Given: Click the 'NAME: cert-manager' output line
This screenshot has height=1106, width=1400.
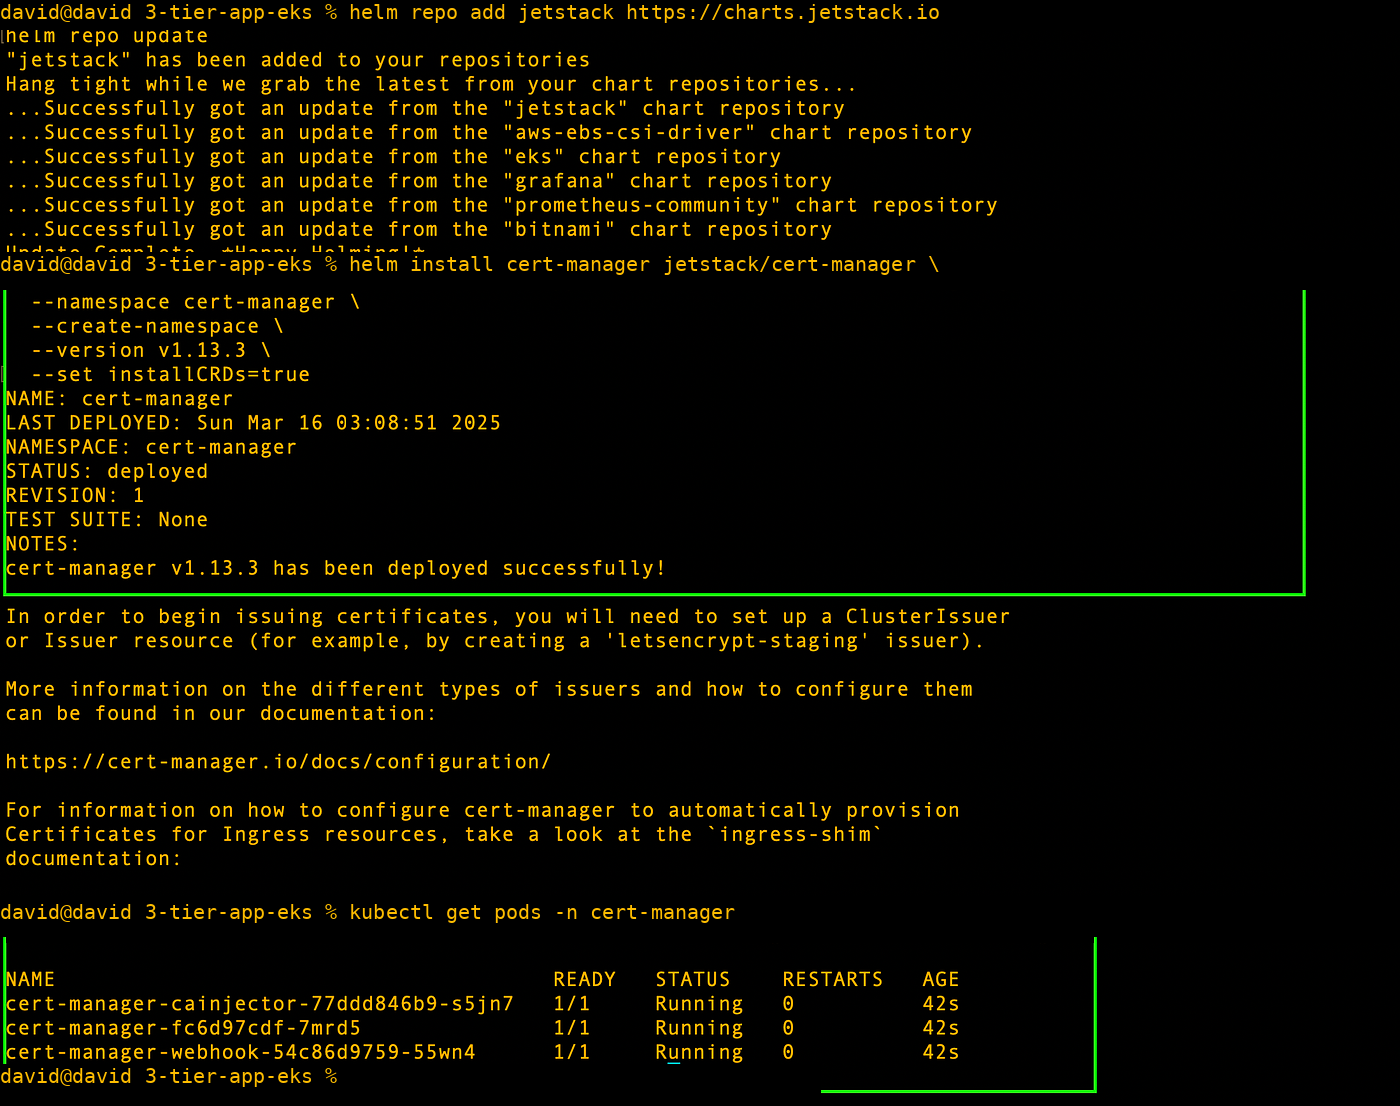Looking at the screenshot, I should (x=119, y=399).
